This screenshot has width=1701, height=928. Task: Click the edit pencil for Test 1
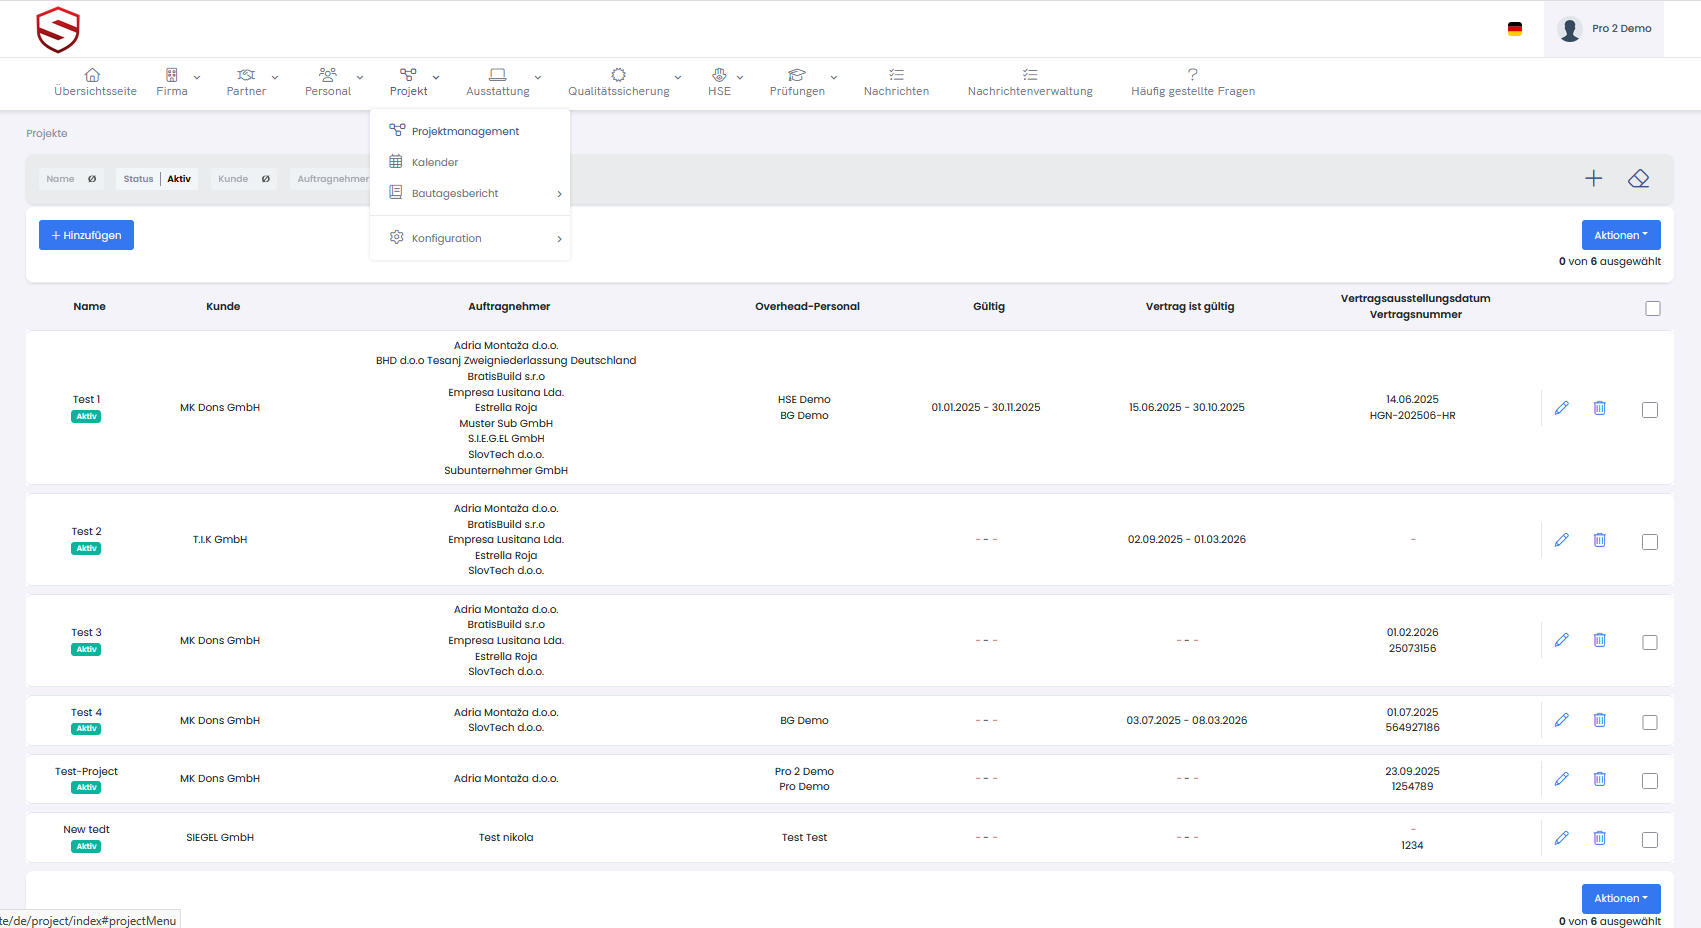coord(1561,408)
